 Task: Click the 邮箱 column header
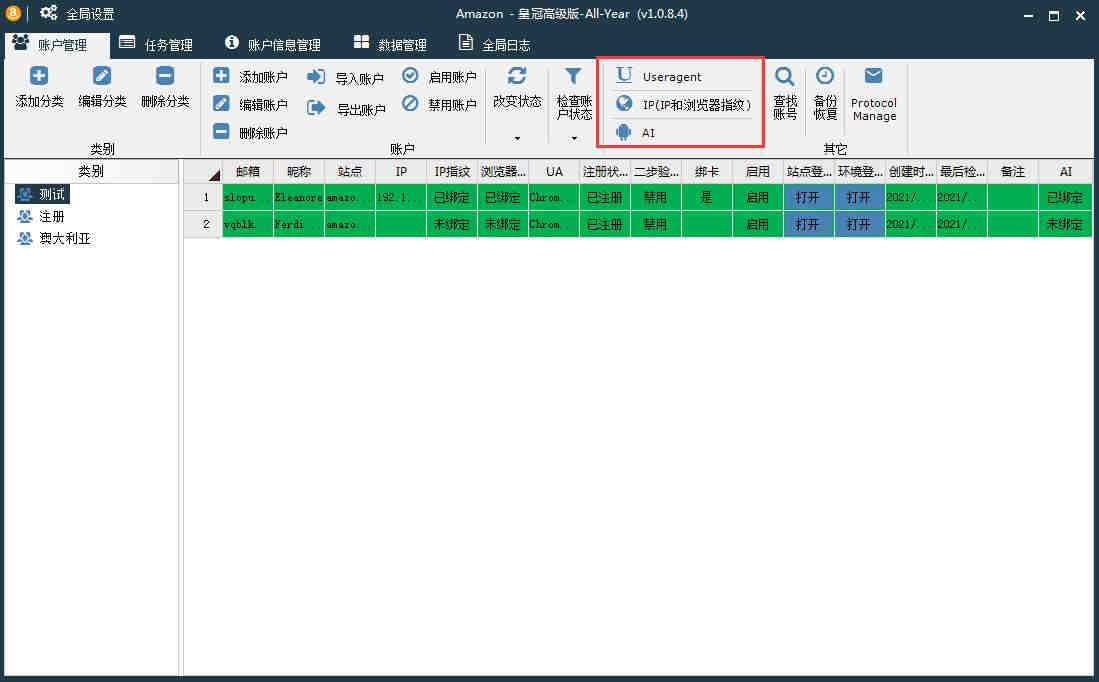[247, 172]
